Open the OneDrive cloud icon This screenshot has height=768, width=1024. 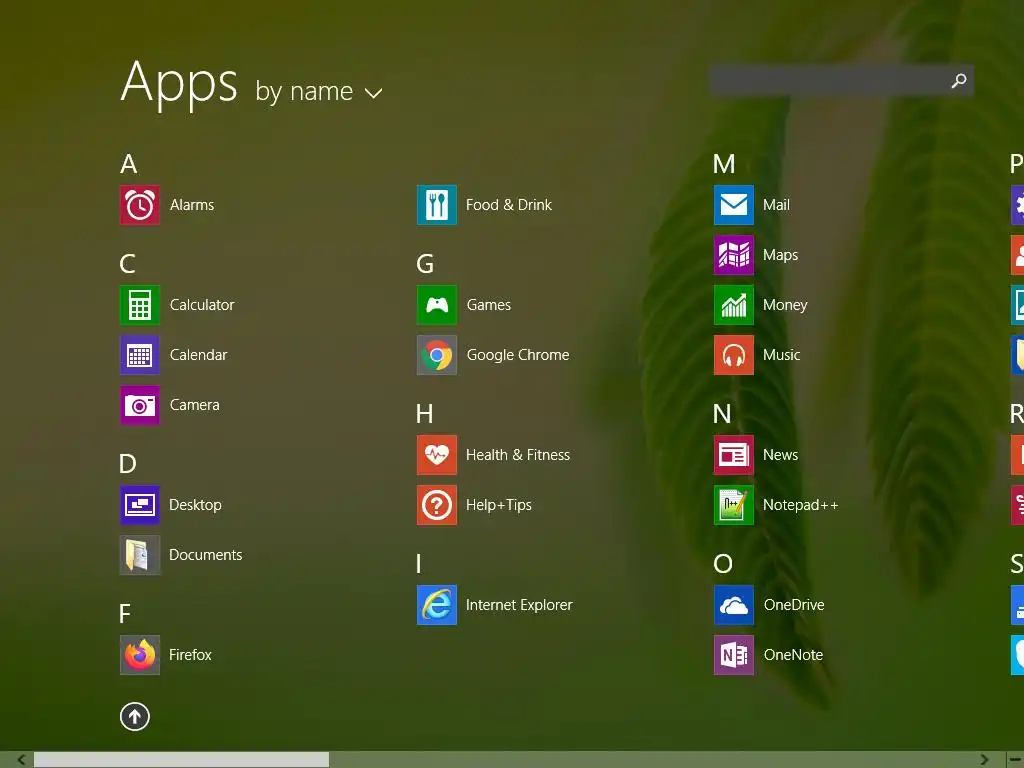tap(734, 605)
